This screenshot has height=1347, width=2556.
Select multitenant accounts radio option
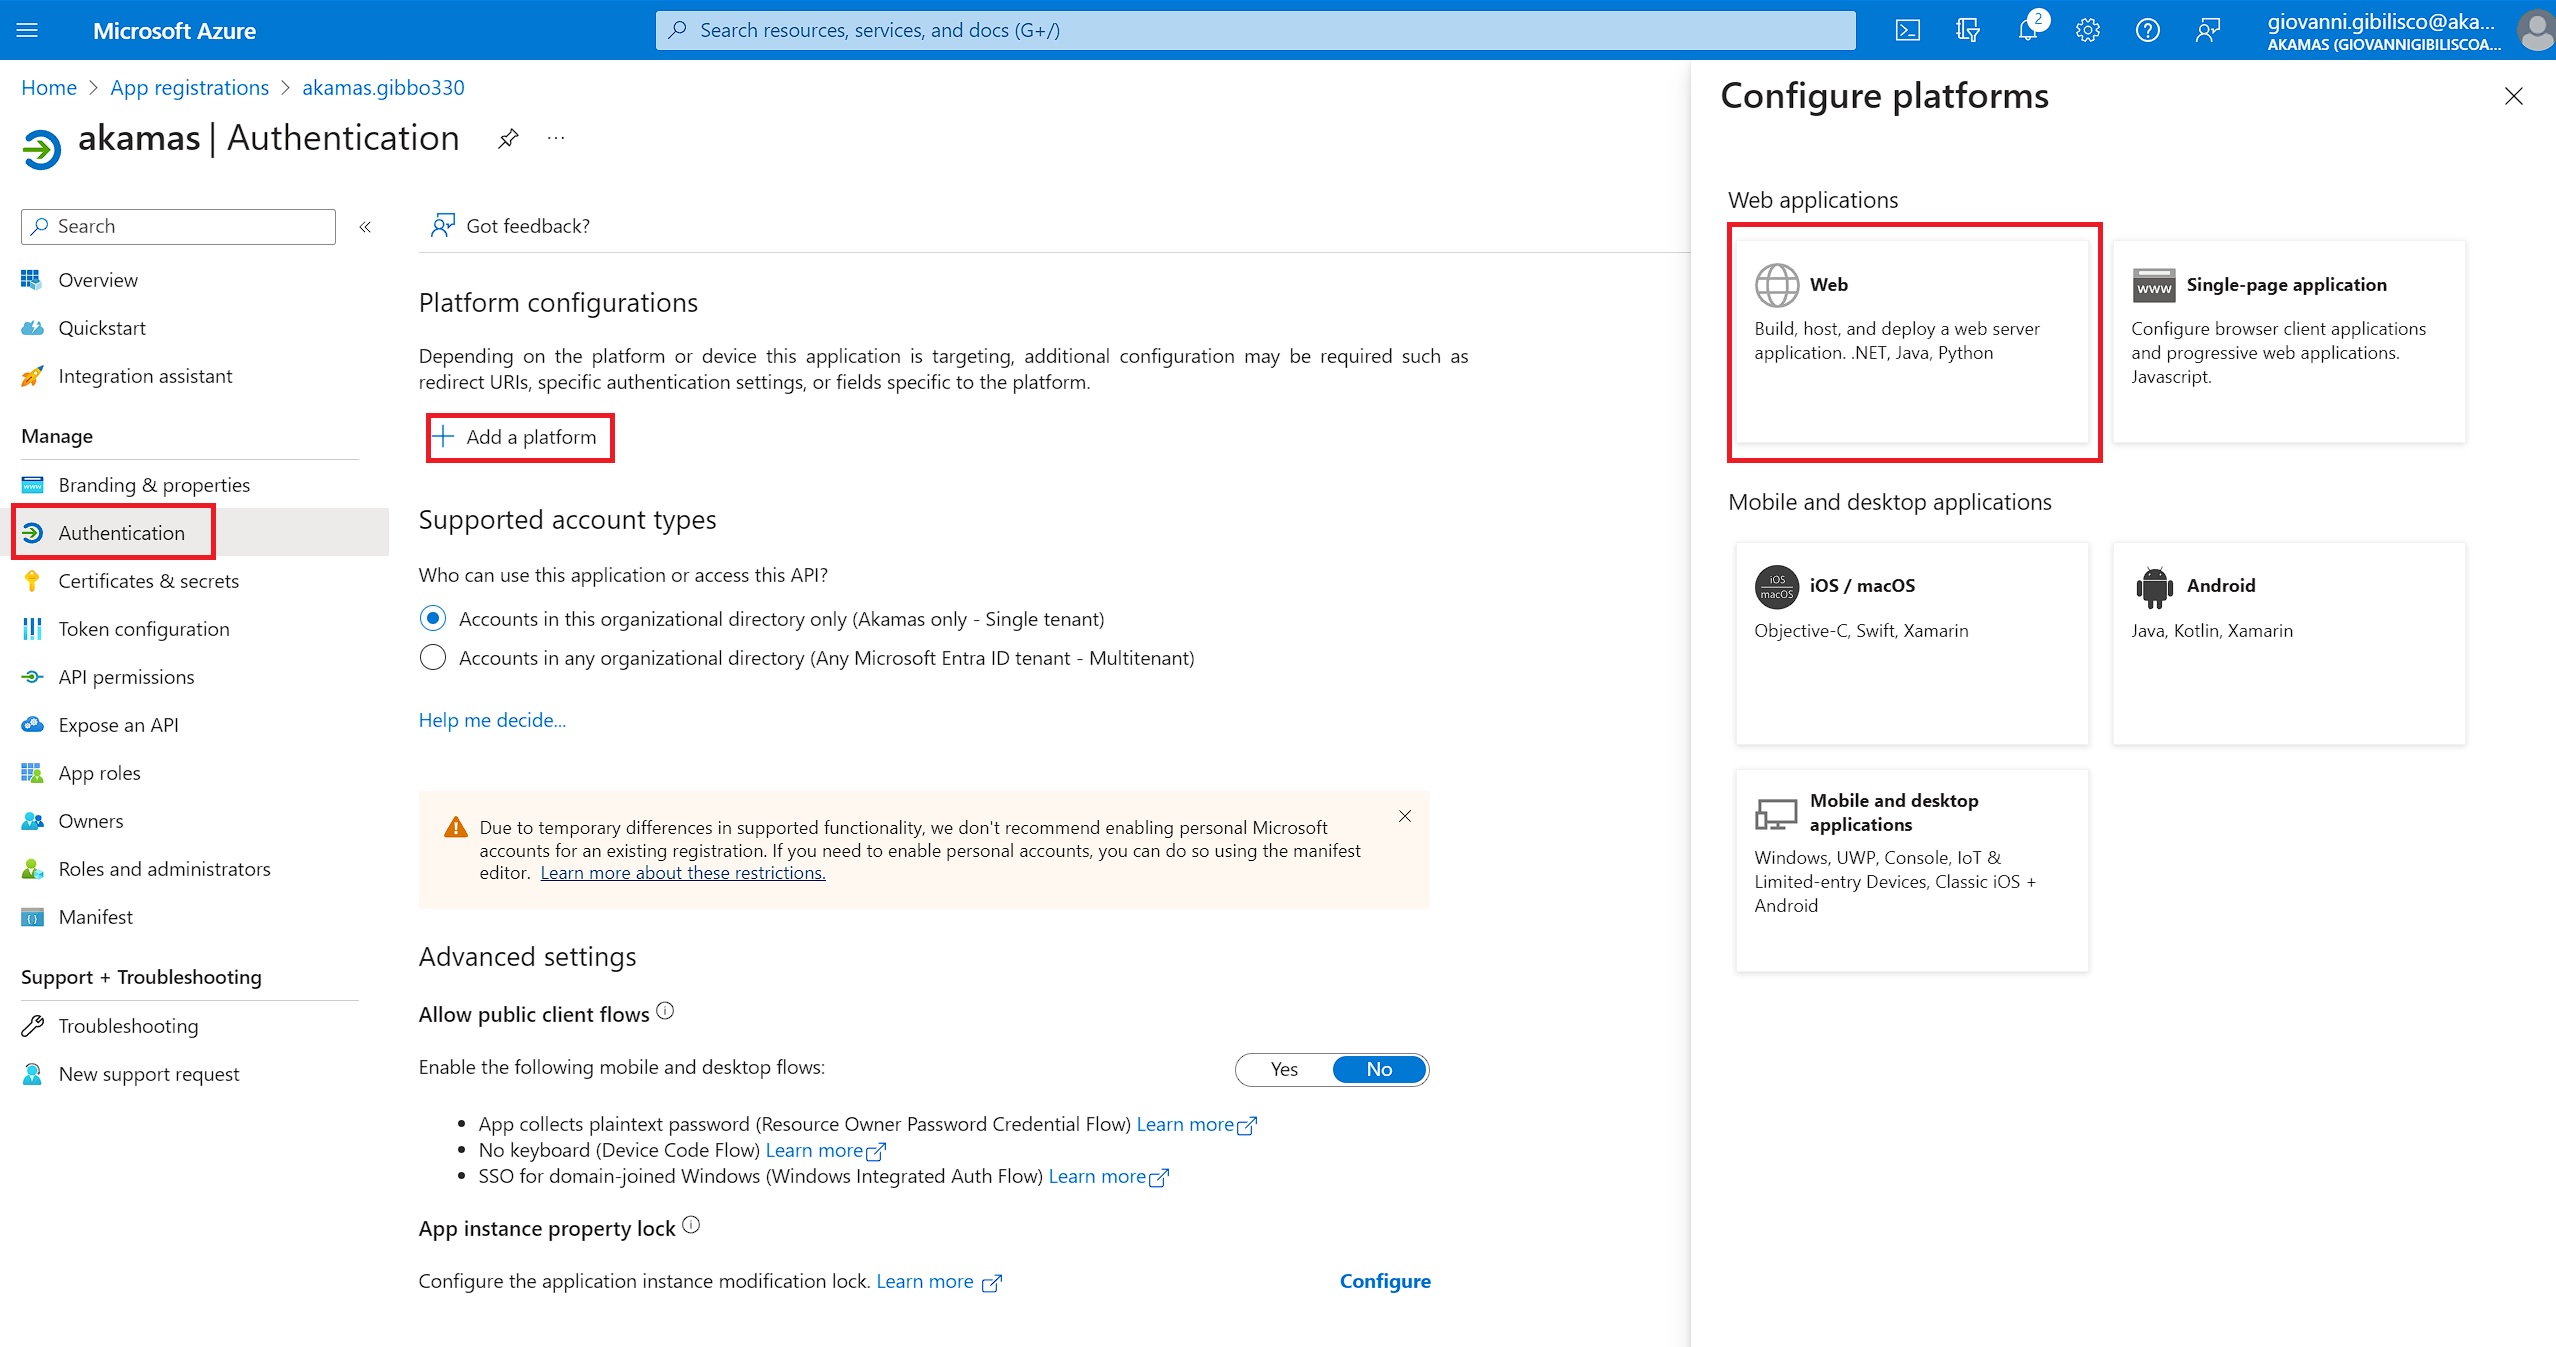pyautogui.click(x=433, y=658)
